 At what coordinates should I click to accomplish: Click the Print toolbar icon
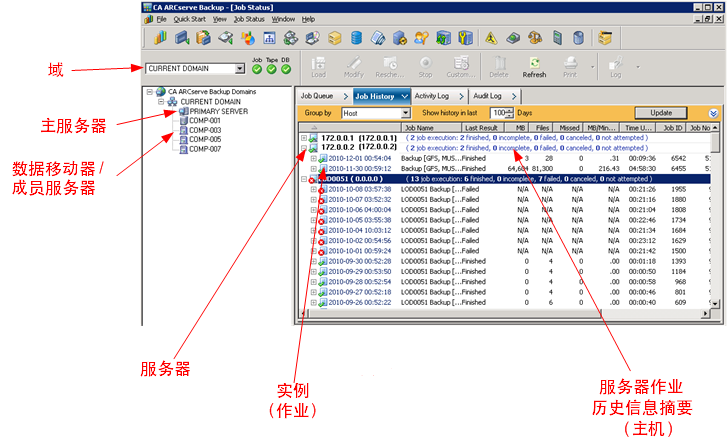click(569, 67)
